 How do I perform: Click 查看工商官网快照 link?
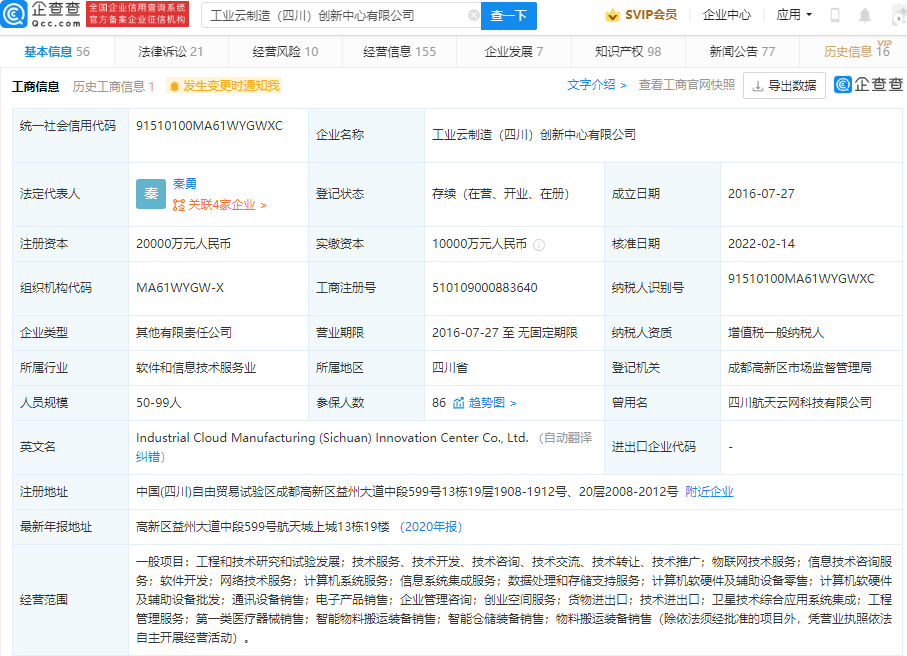(x=687, y=85)
